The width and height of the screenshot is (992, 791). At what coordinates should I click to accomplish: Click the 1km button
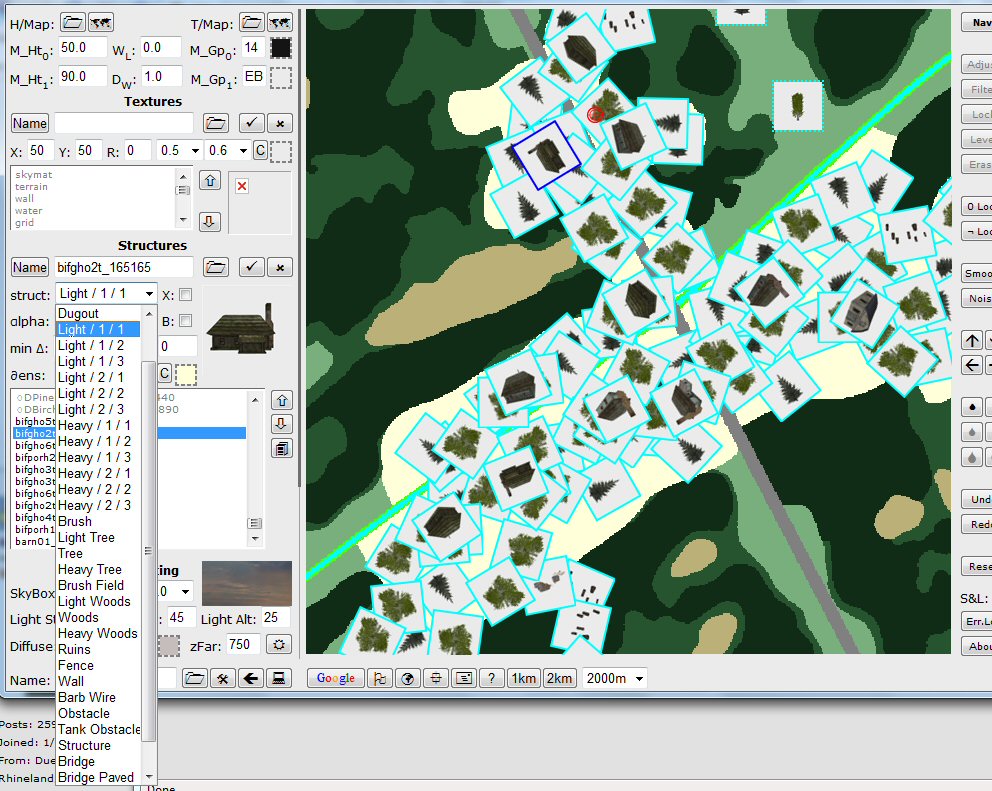click(524, 678)
